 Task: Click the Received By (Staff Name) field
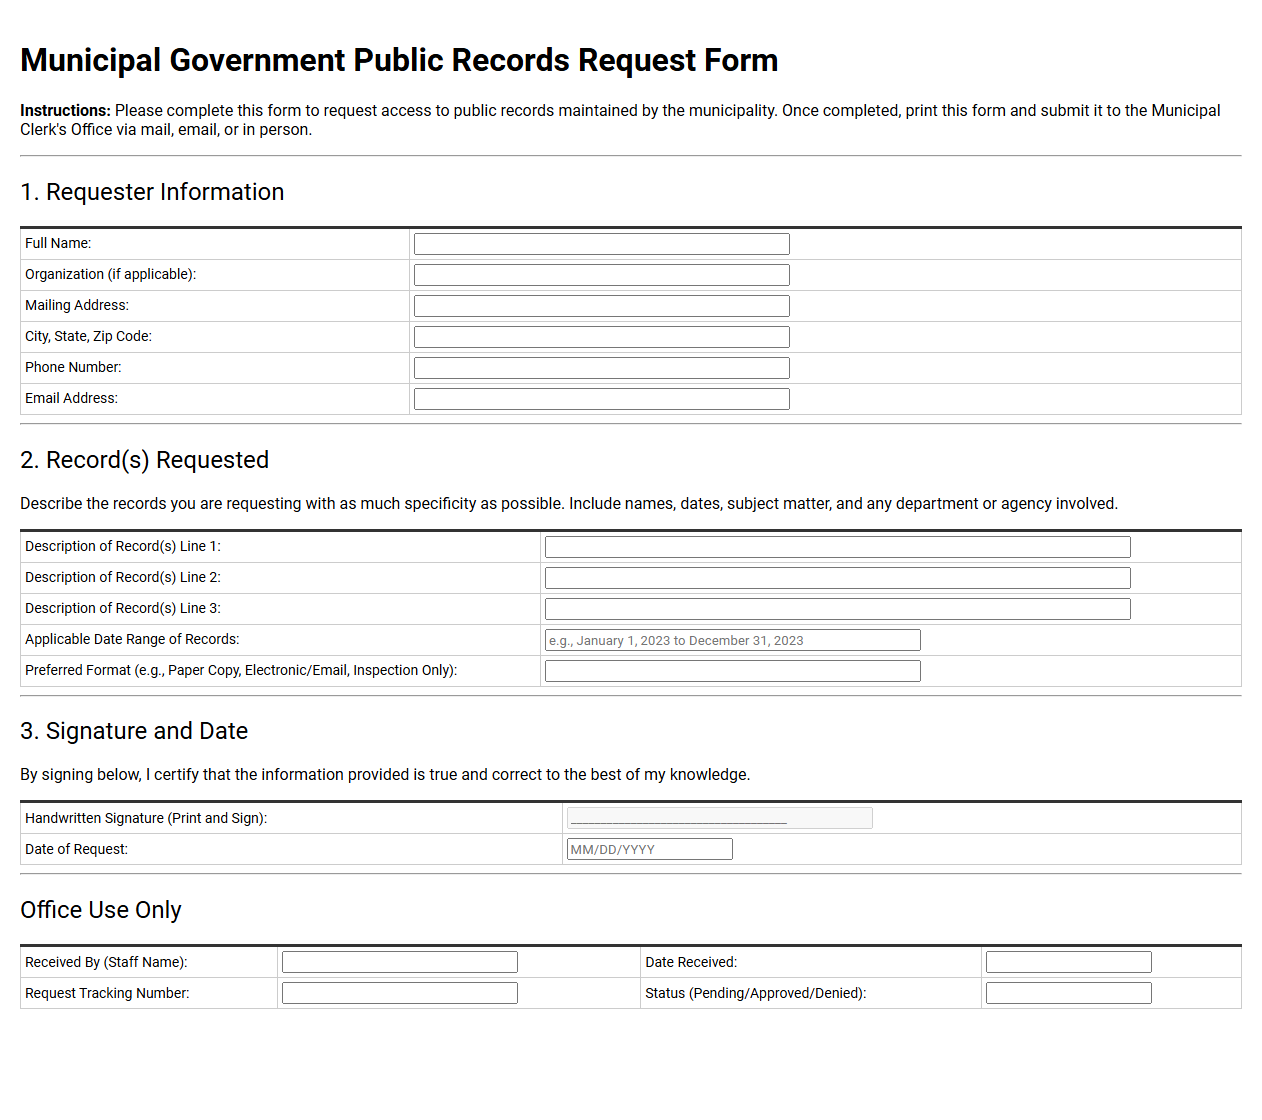pos(399,962)
